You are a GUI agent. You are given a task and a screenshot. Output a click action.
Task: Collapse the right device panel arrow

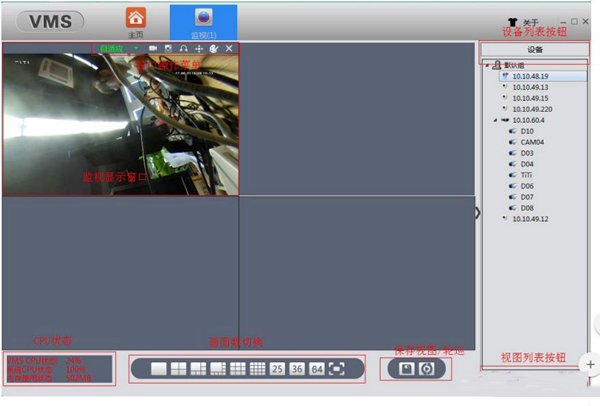click(x=477, y=213)
